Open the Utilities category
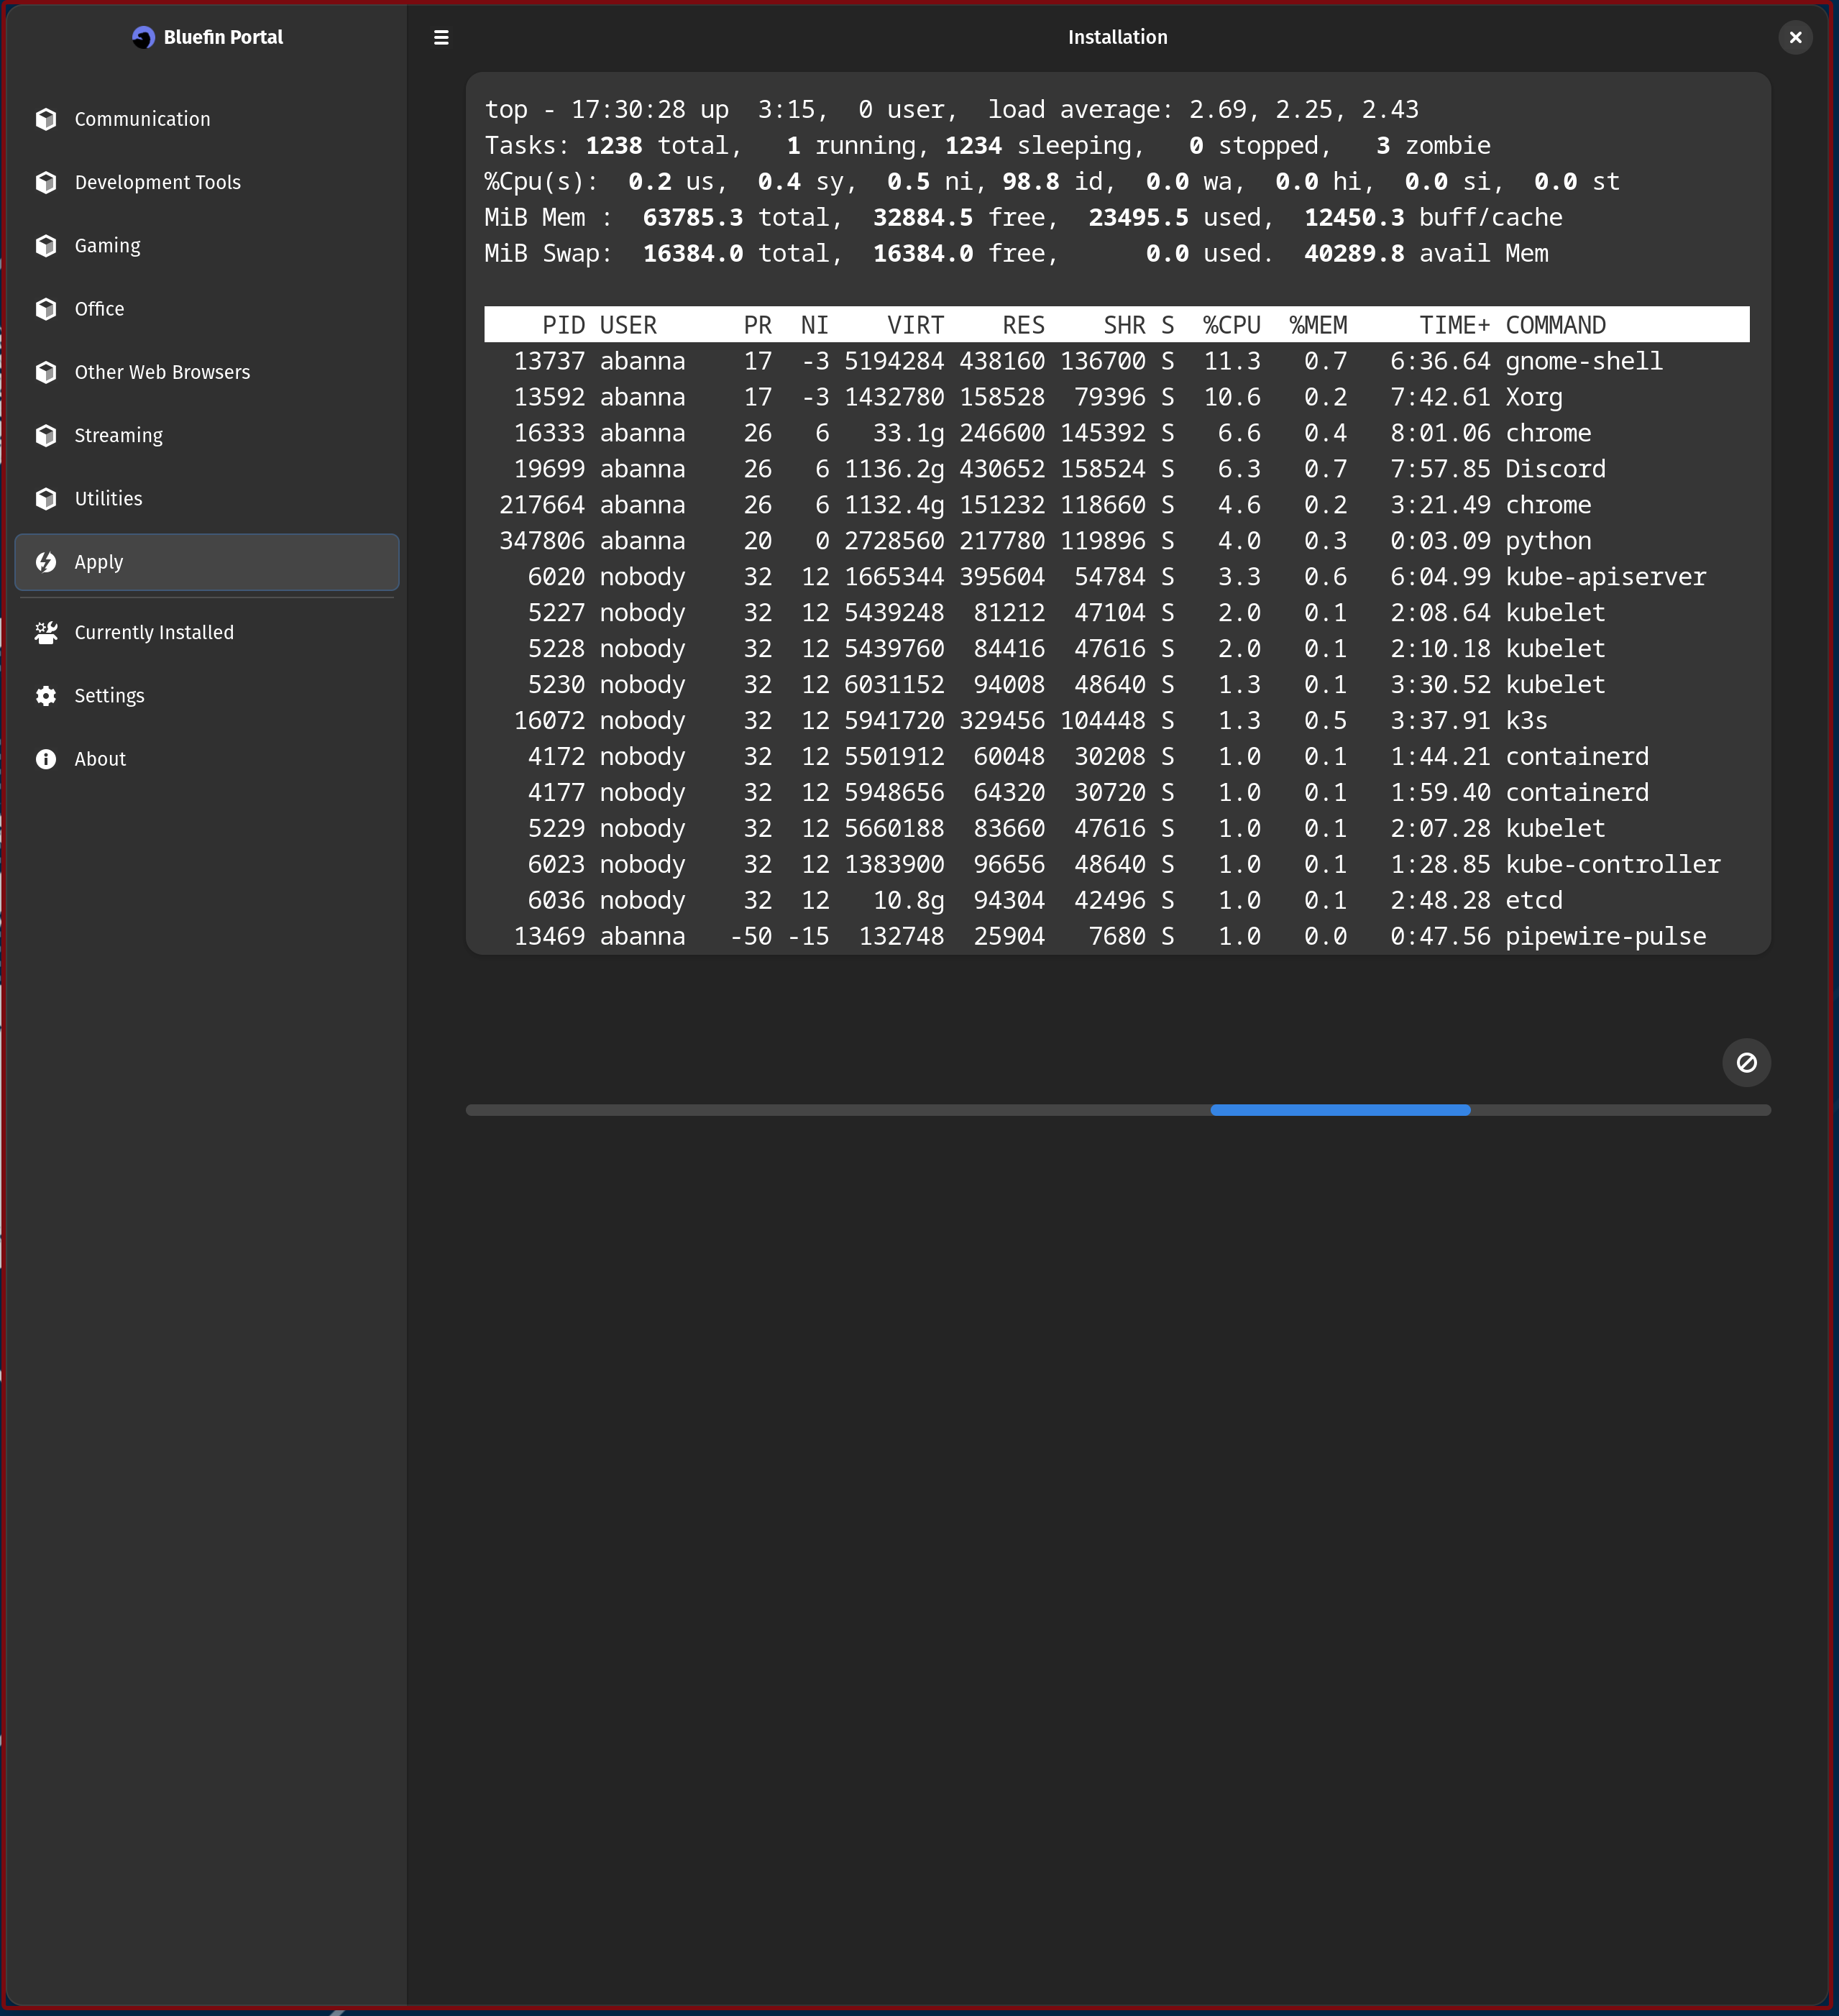1839x2016 pixels. point(108,498)
